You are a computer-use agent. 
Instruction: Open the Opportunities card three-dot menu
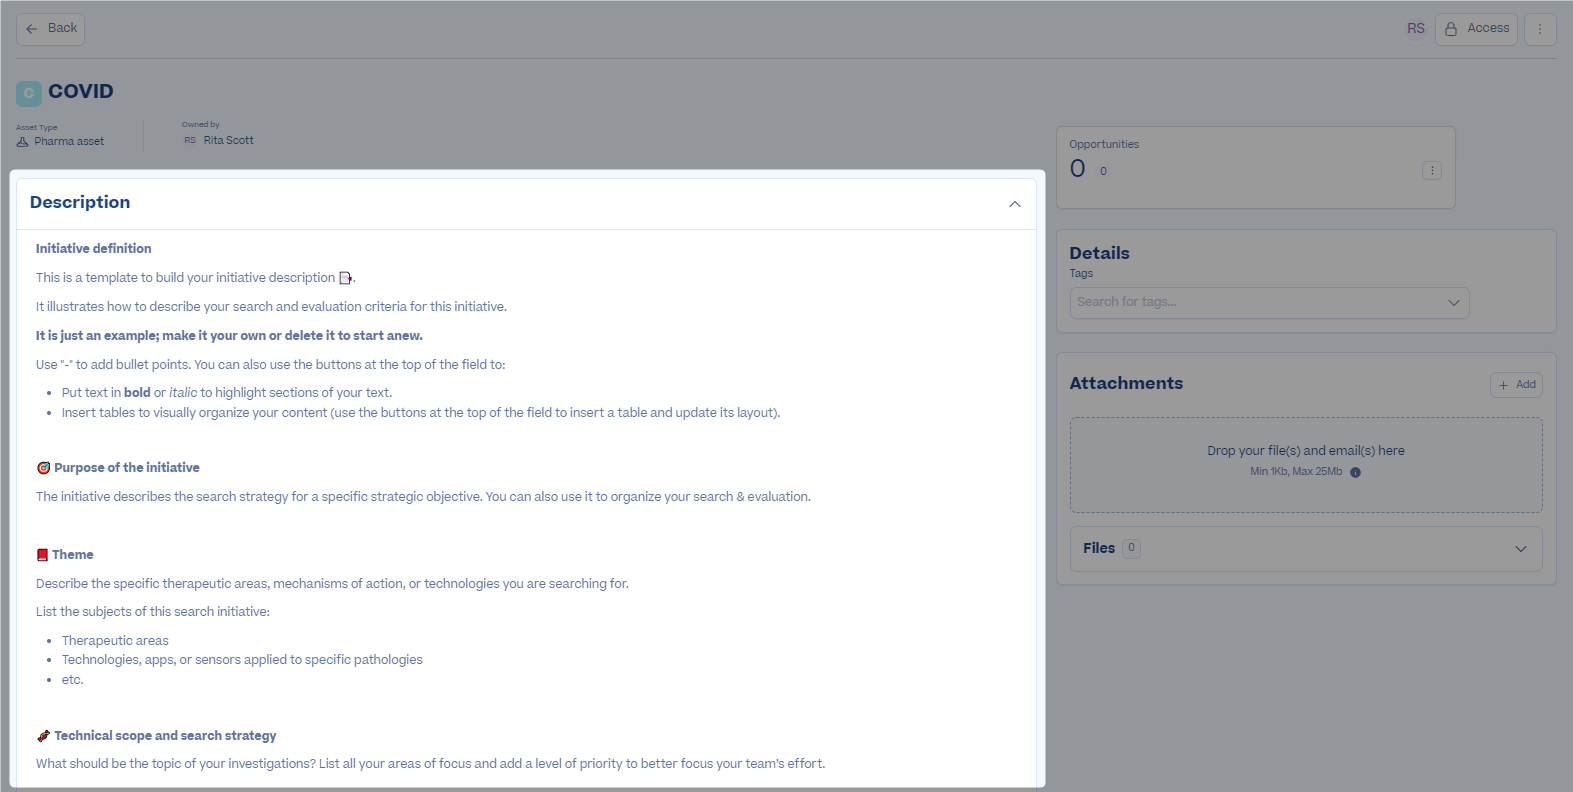tap(1432, 171)
